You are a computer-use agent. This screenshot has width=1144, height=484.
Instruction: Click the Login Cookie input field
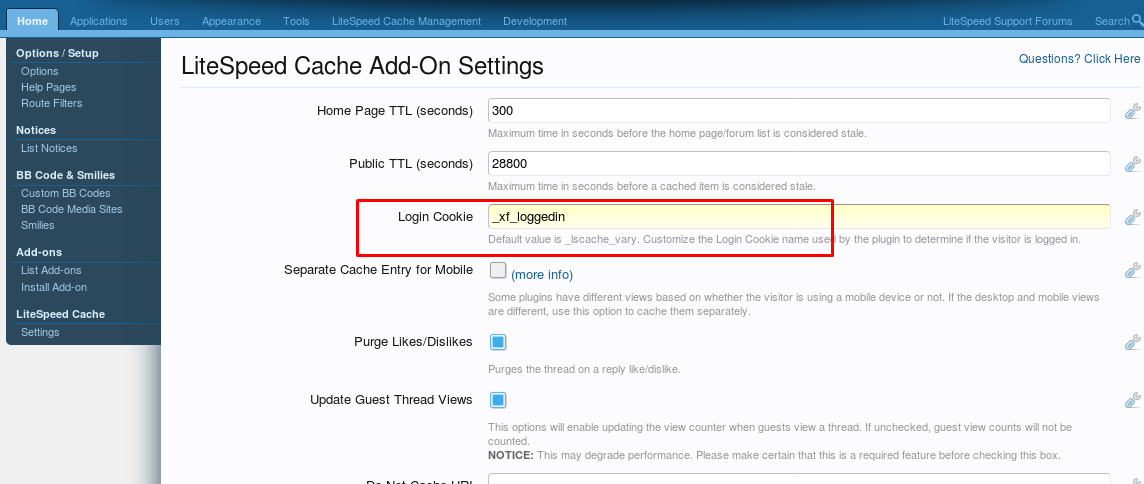pyautogui.click(x=799, y=217)
